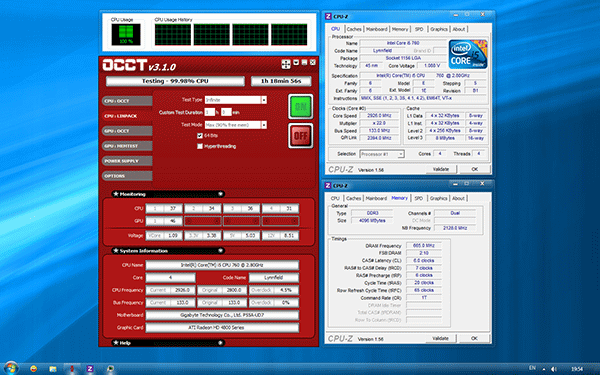Select the GPU : OCCT test tab

[x=127, y=131]
